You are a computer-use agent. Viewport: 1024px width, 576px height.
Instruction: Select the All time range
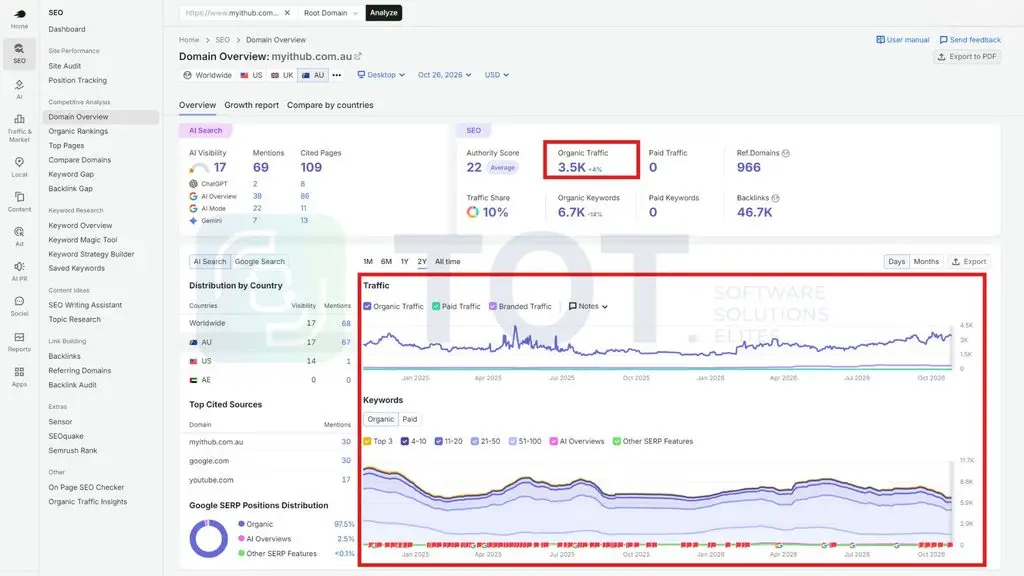click(x=447, y=261)
